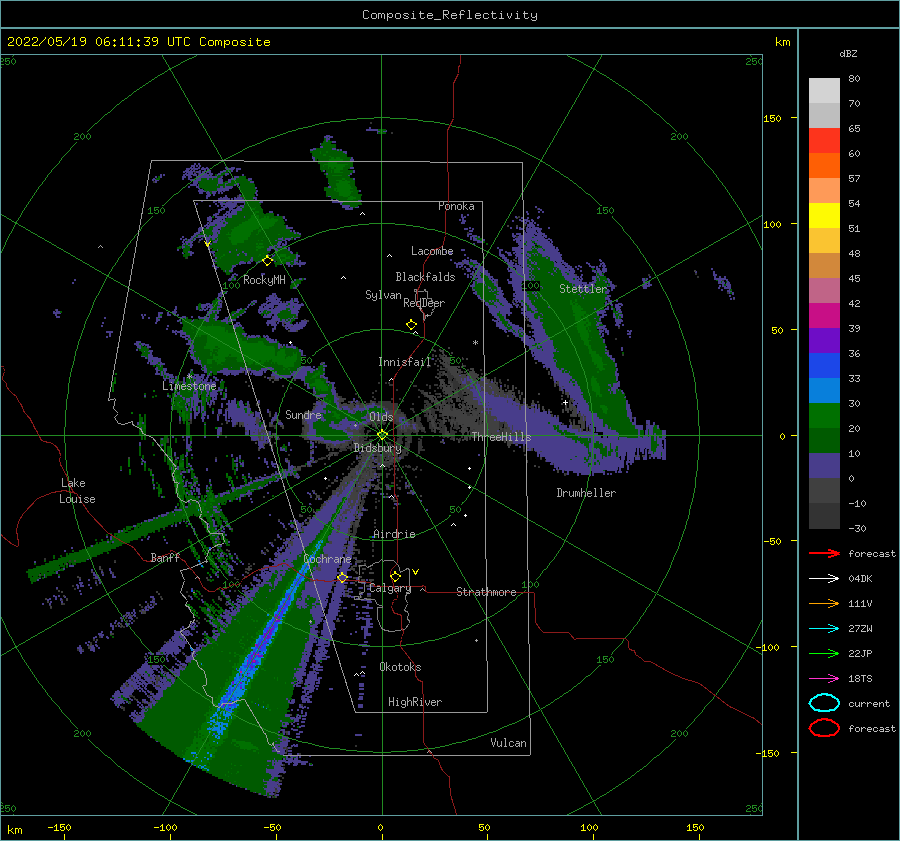This screenshot has height=841, width=900.
Task: Click the Innisfail town label
Action: [x=404, y=362]
